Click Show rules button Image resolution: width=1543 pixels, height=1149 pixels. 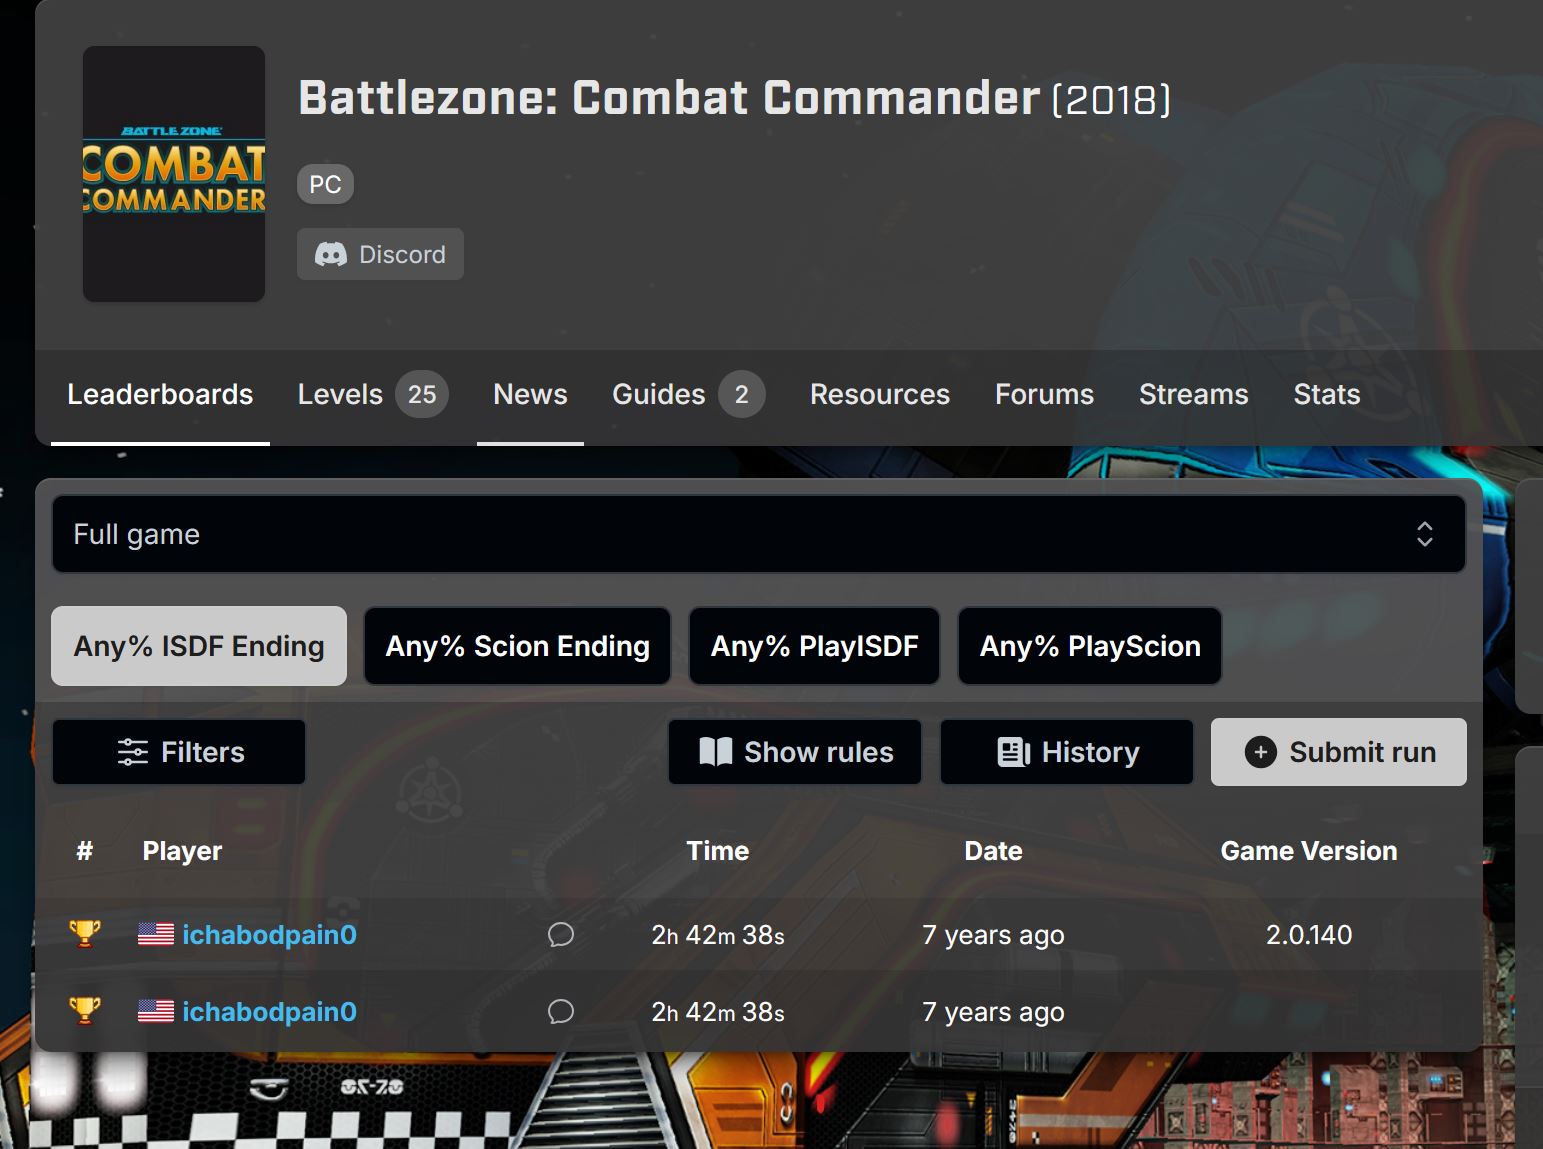795,752
